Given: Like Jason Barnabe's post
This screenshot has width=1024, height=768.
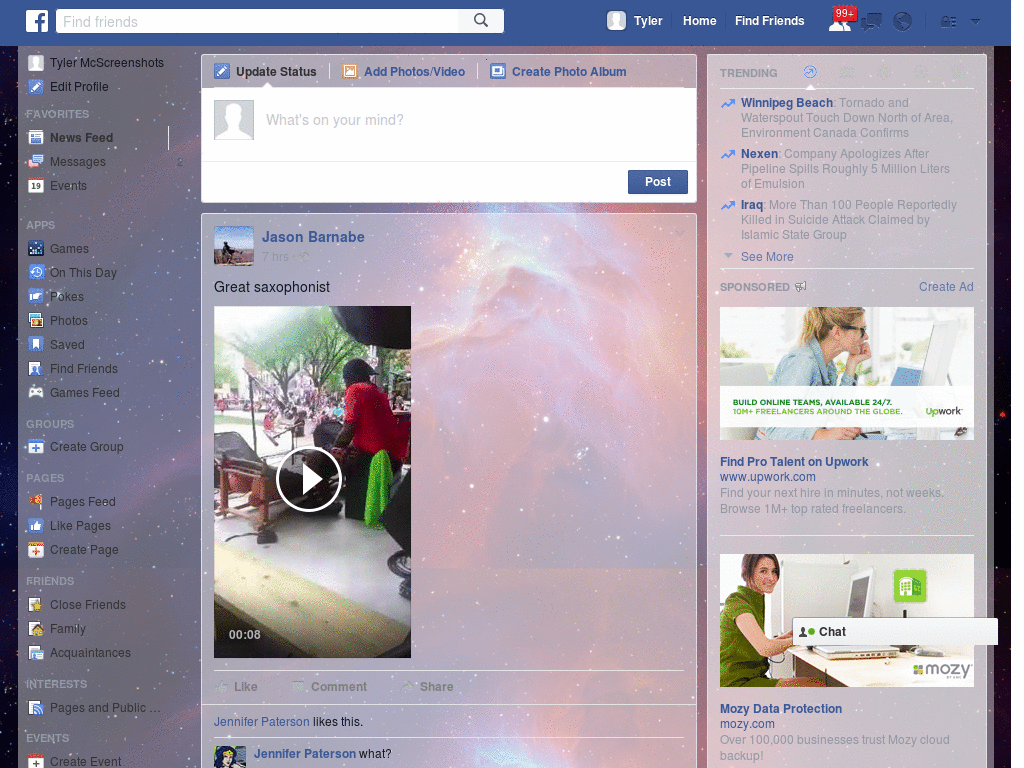Looking at the screenshot, I should (x=237, y=687).
